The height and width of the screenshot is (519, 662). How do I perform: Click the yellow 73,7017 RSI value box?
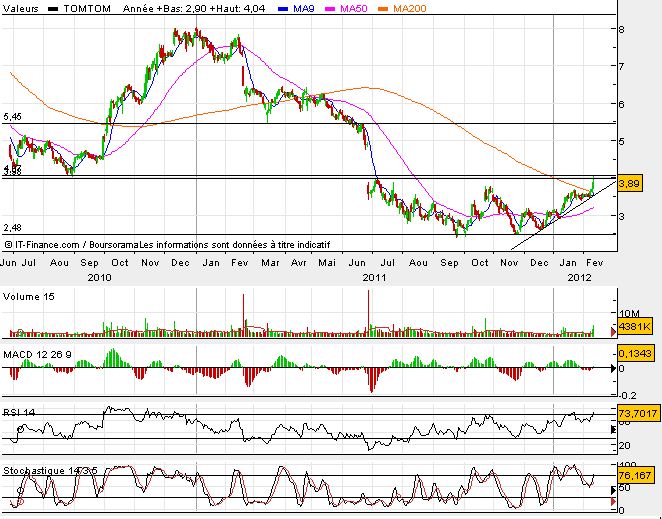point(639,413)
